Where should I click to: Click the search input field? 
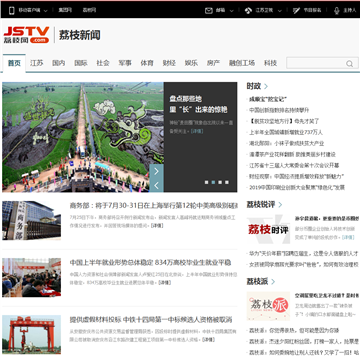tap(316, 63)
